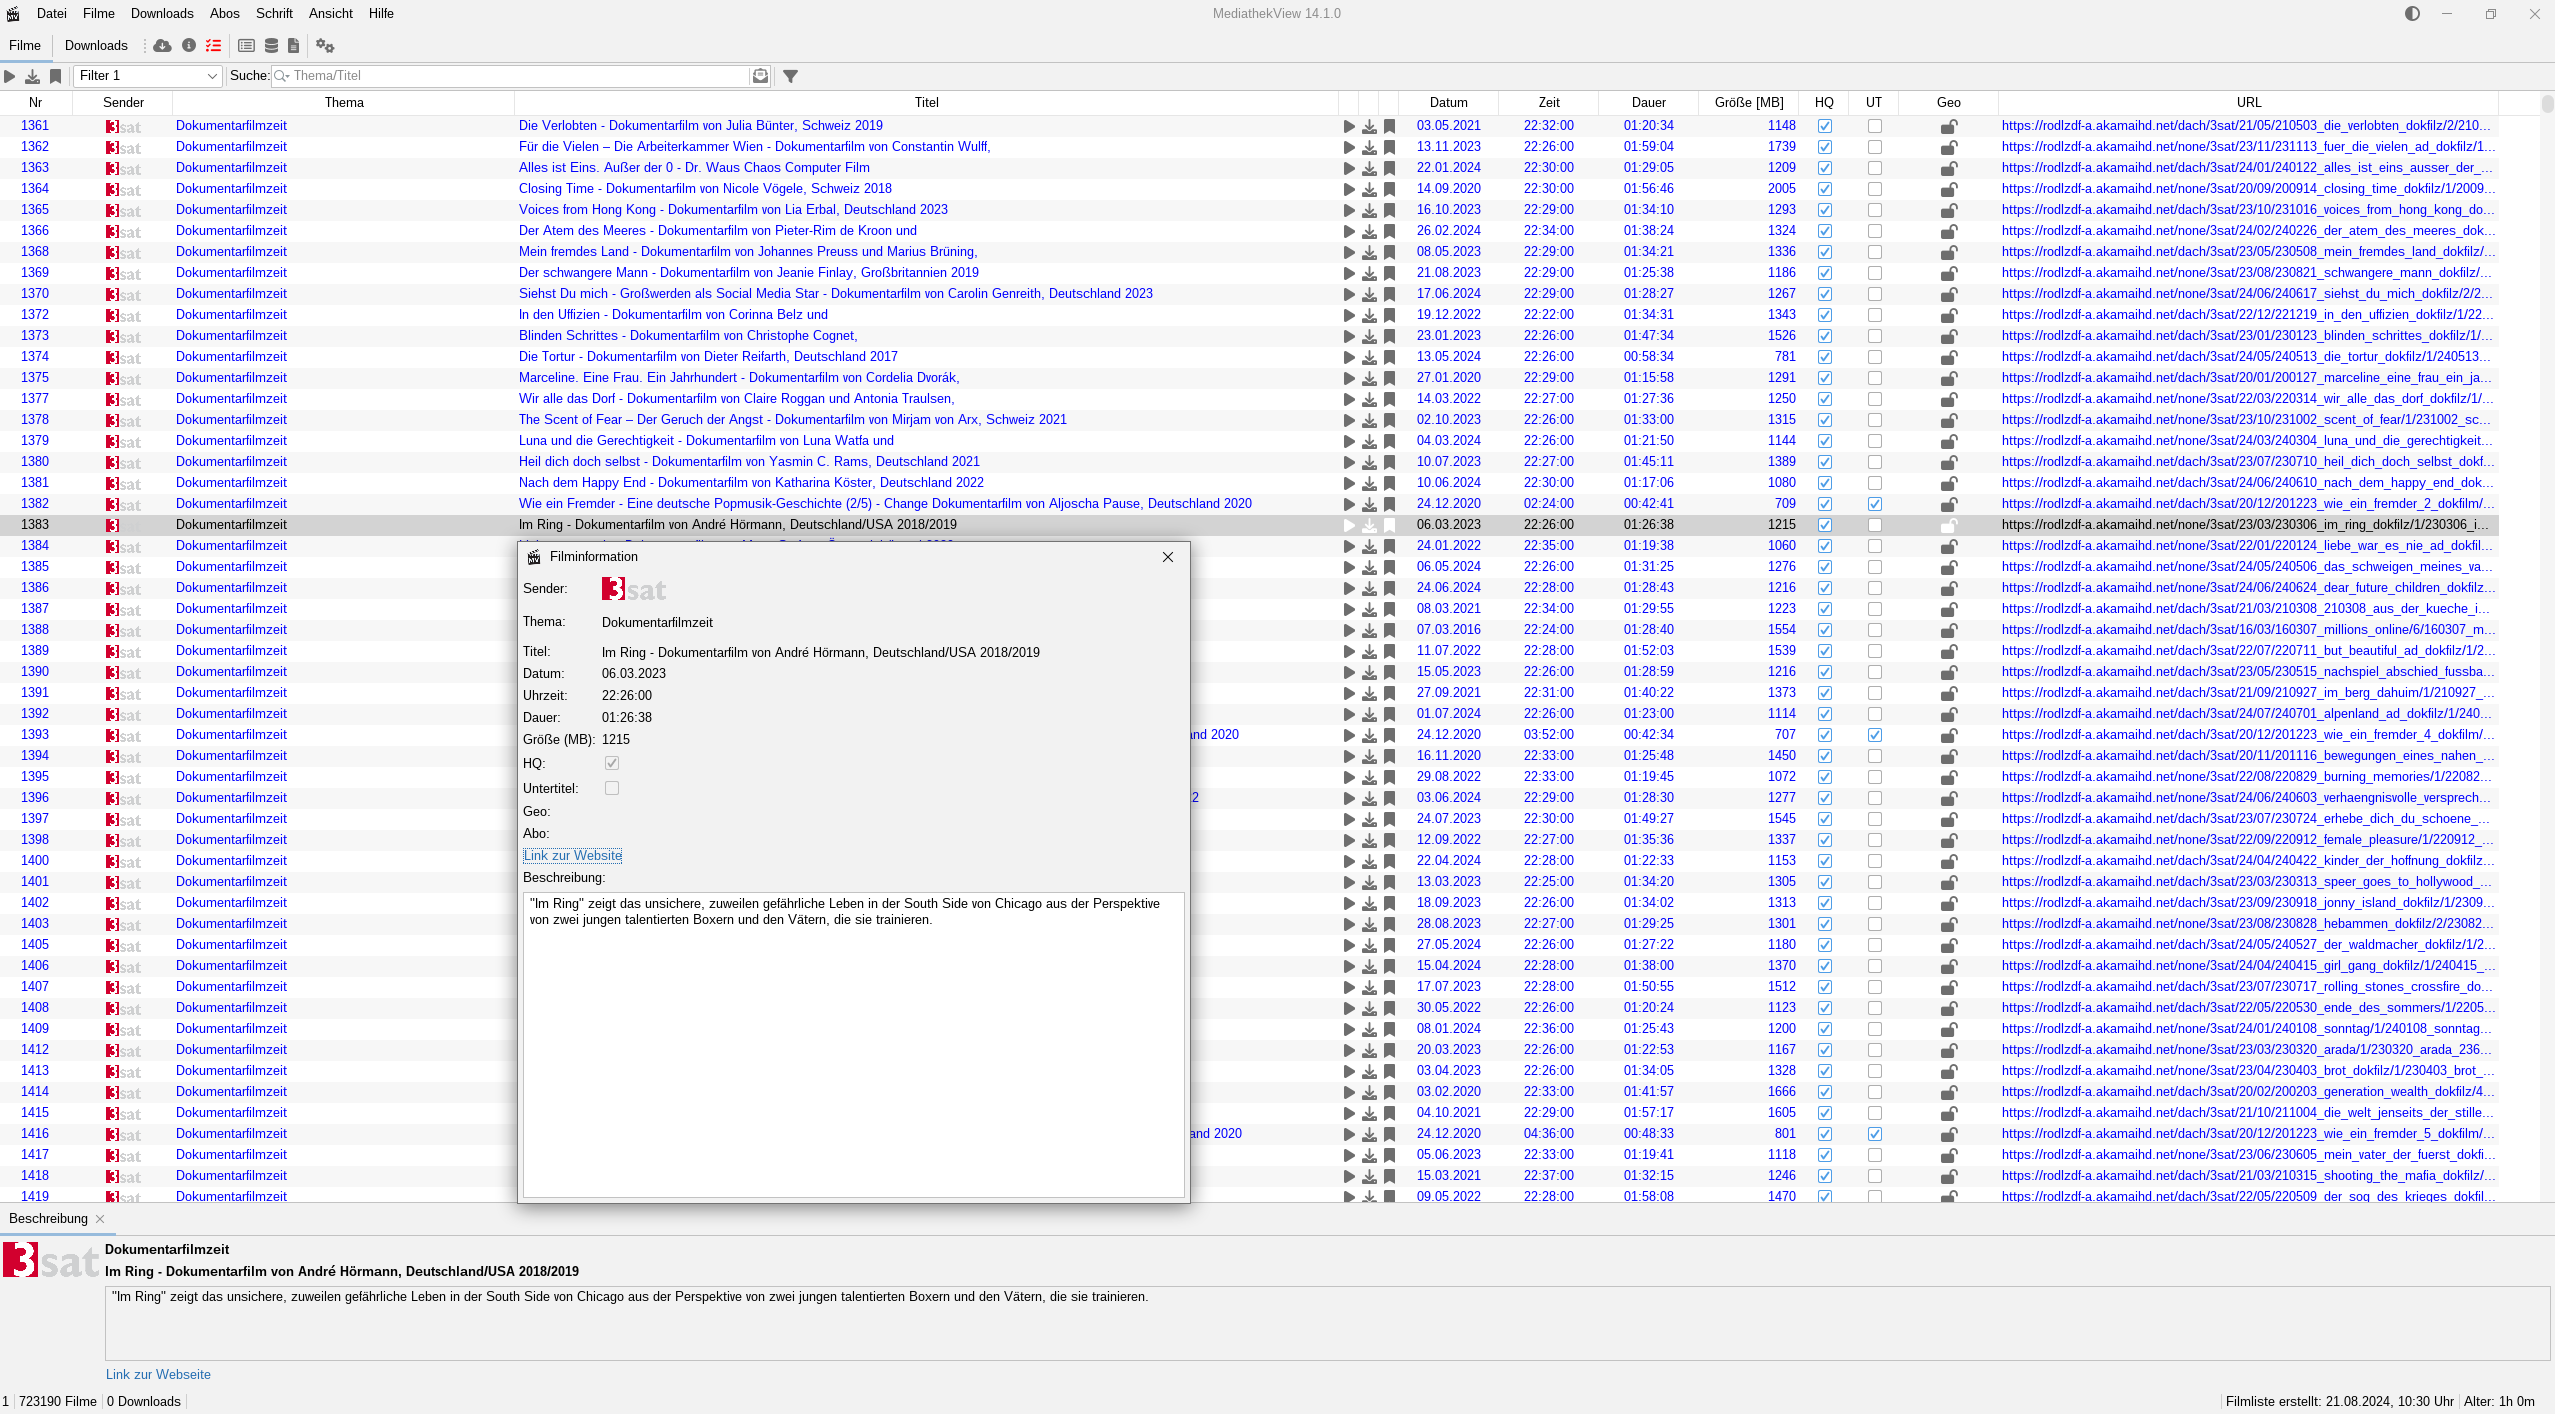
Task: Sort by the Datum column header
Action: [x=1448, y=103]
